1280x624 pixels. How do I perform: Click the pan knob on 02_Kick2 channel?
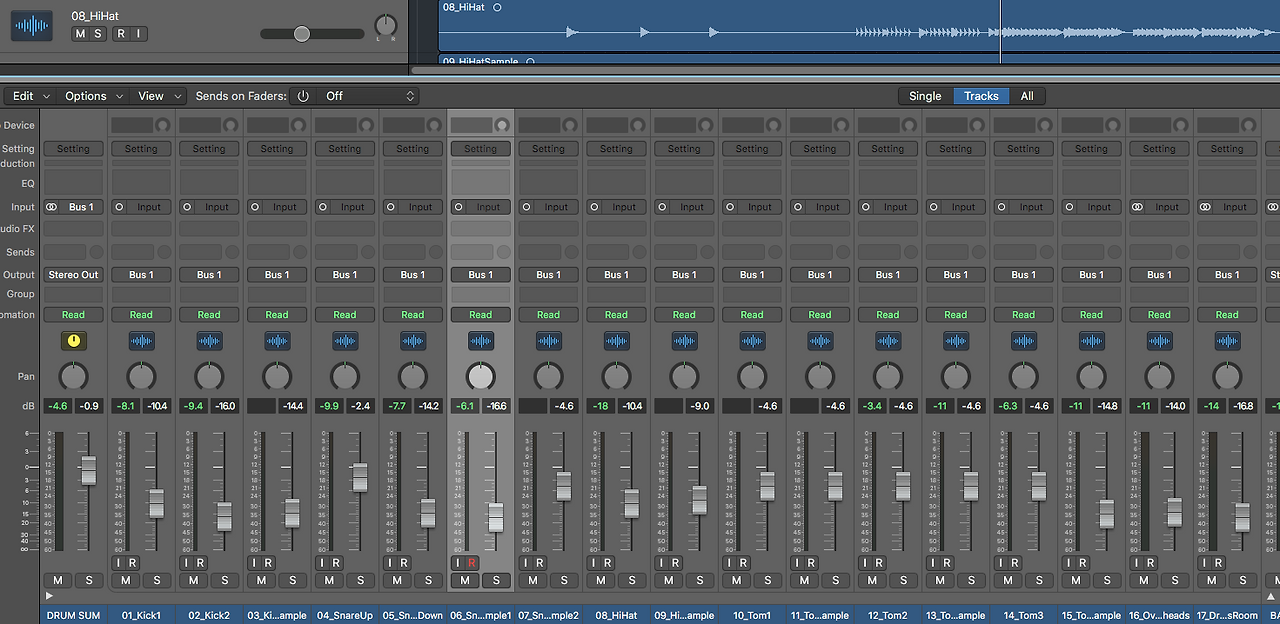[209, 376]
